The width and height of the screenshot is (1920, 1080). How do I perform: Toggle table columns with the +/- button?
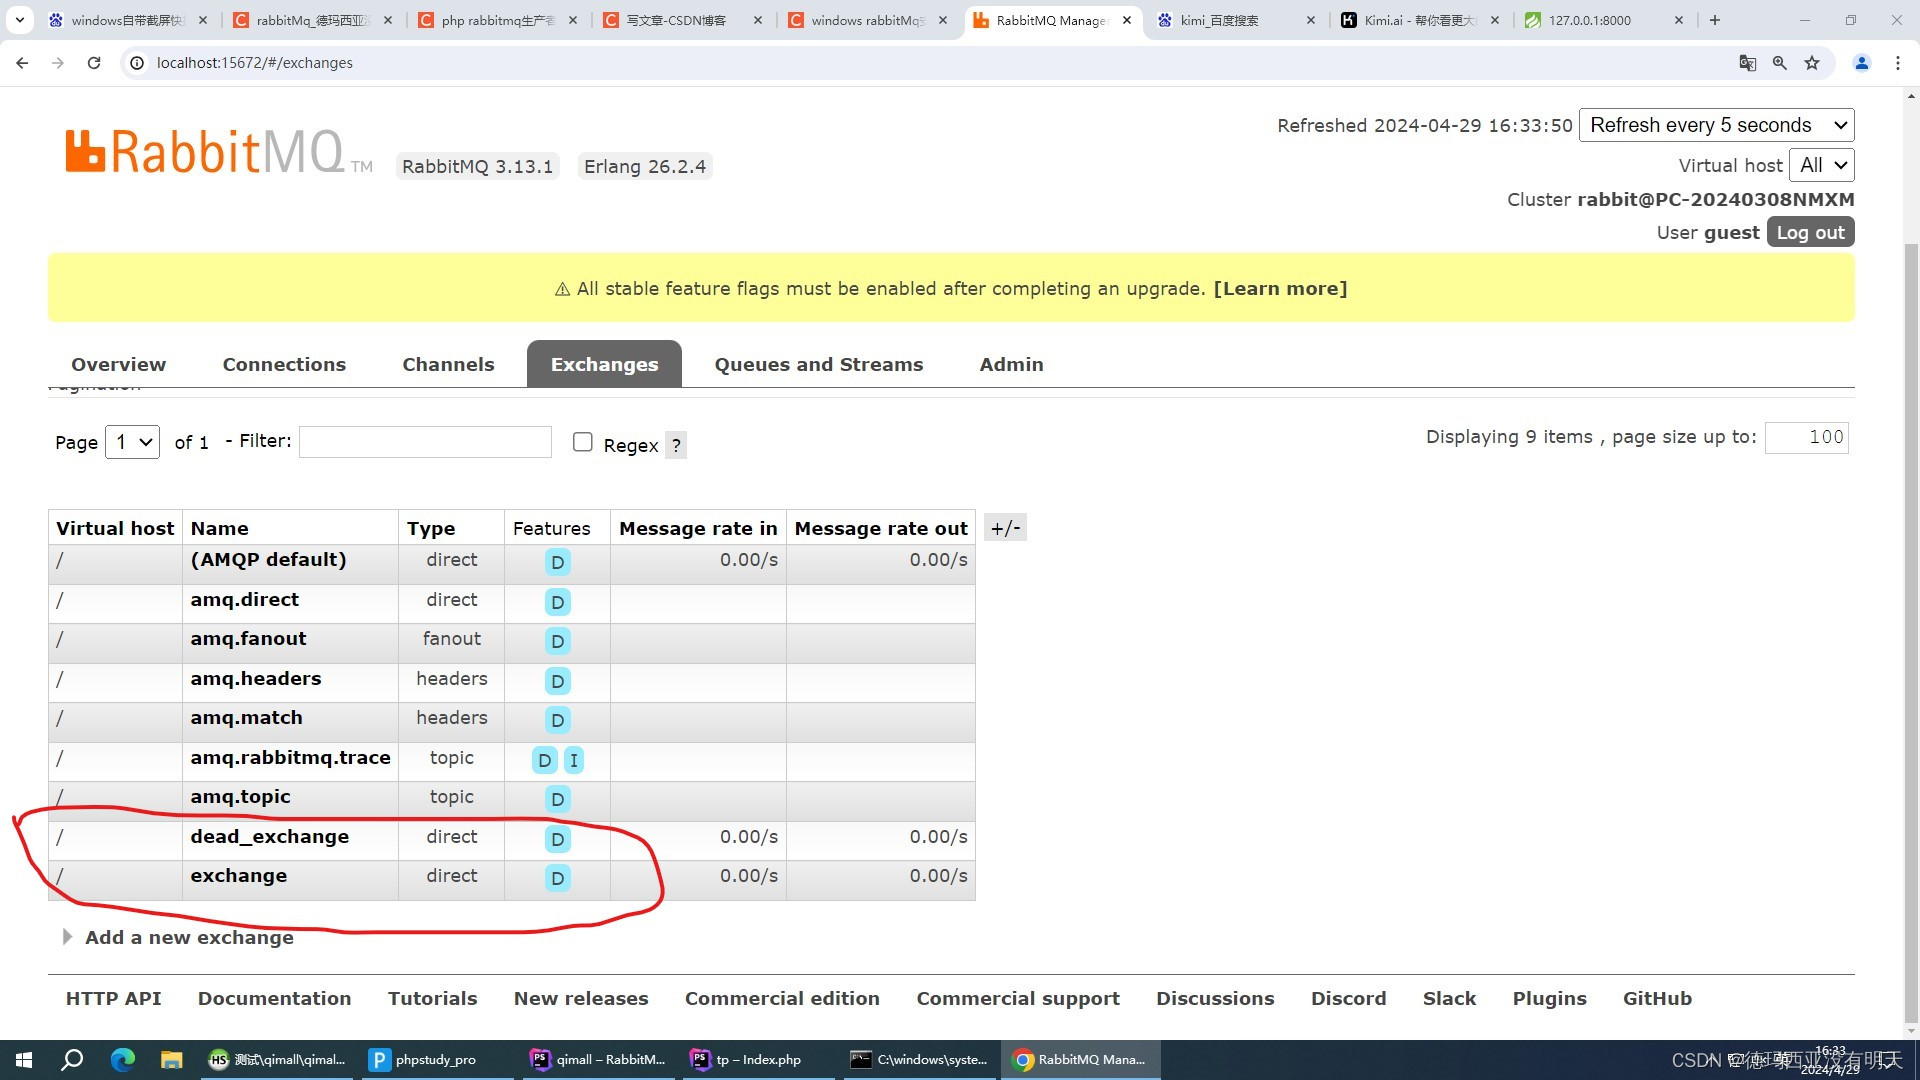pos(1005,528)
